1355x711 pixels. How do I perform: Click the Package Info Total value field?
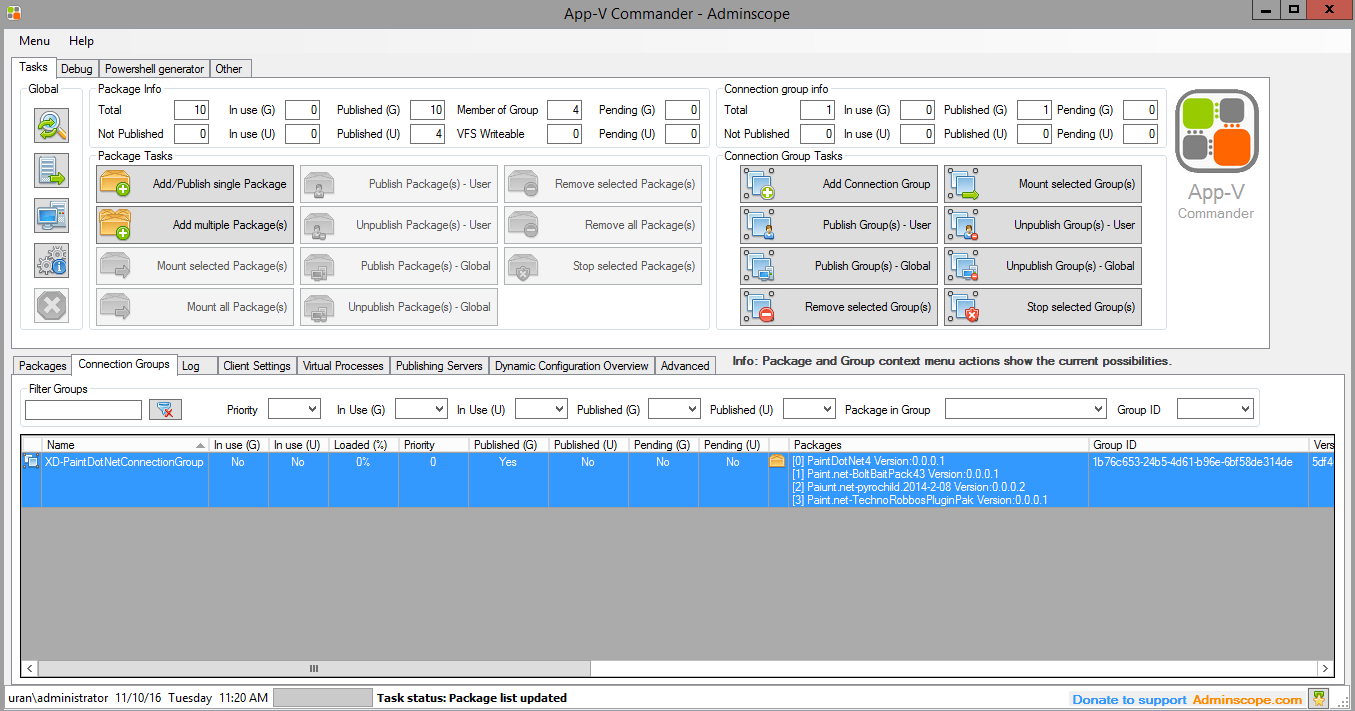tap(191, 110)
